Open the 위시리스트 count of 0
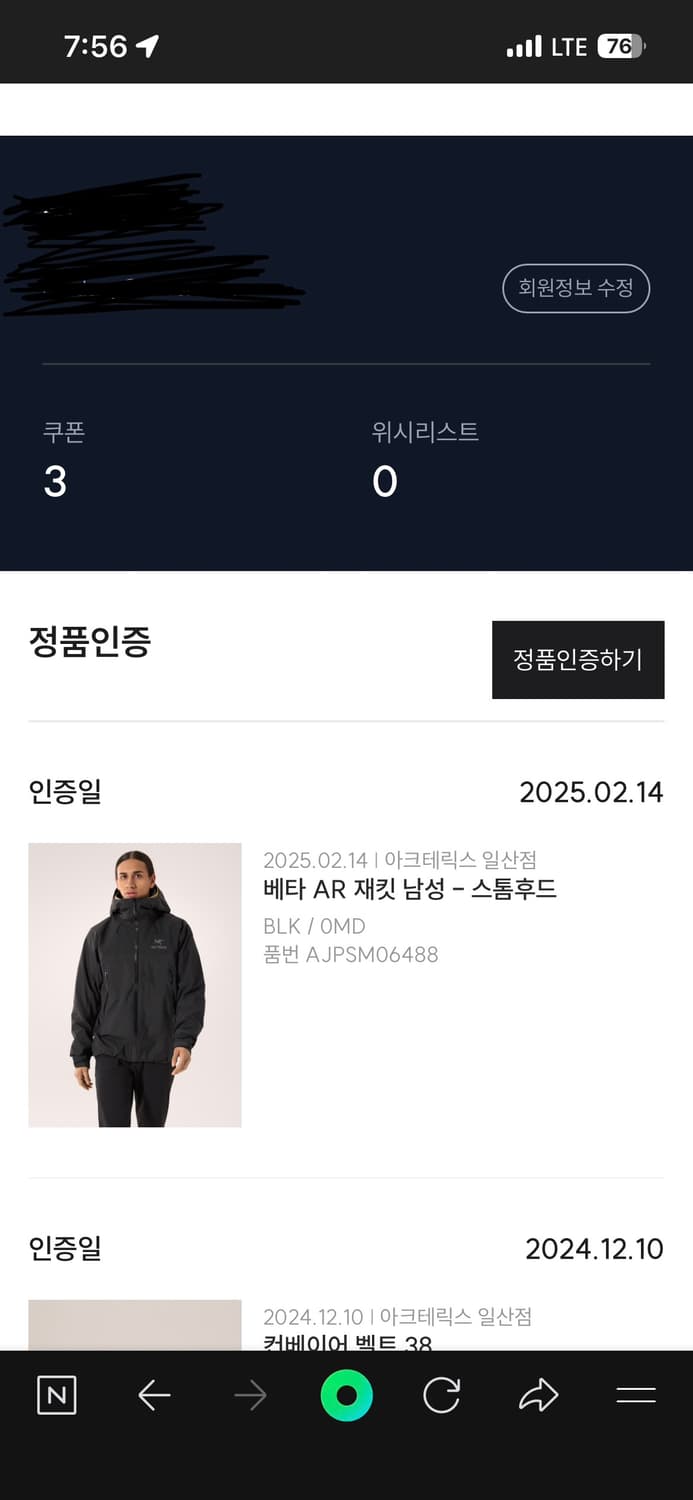The height and width of the screenshot is (1500, 693). coord(384,481)
